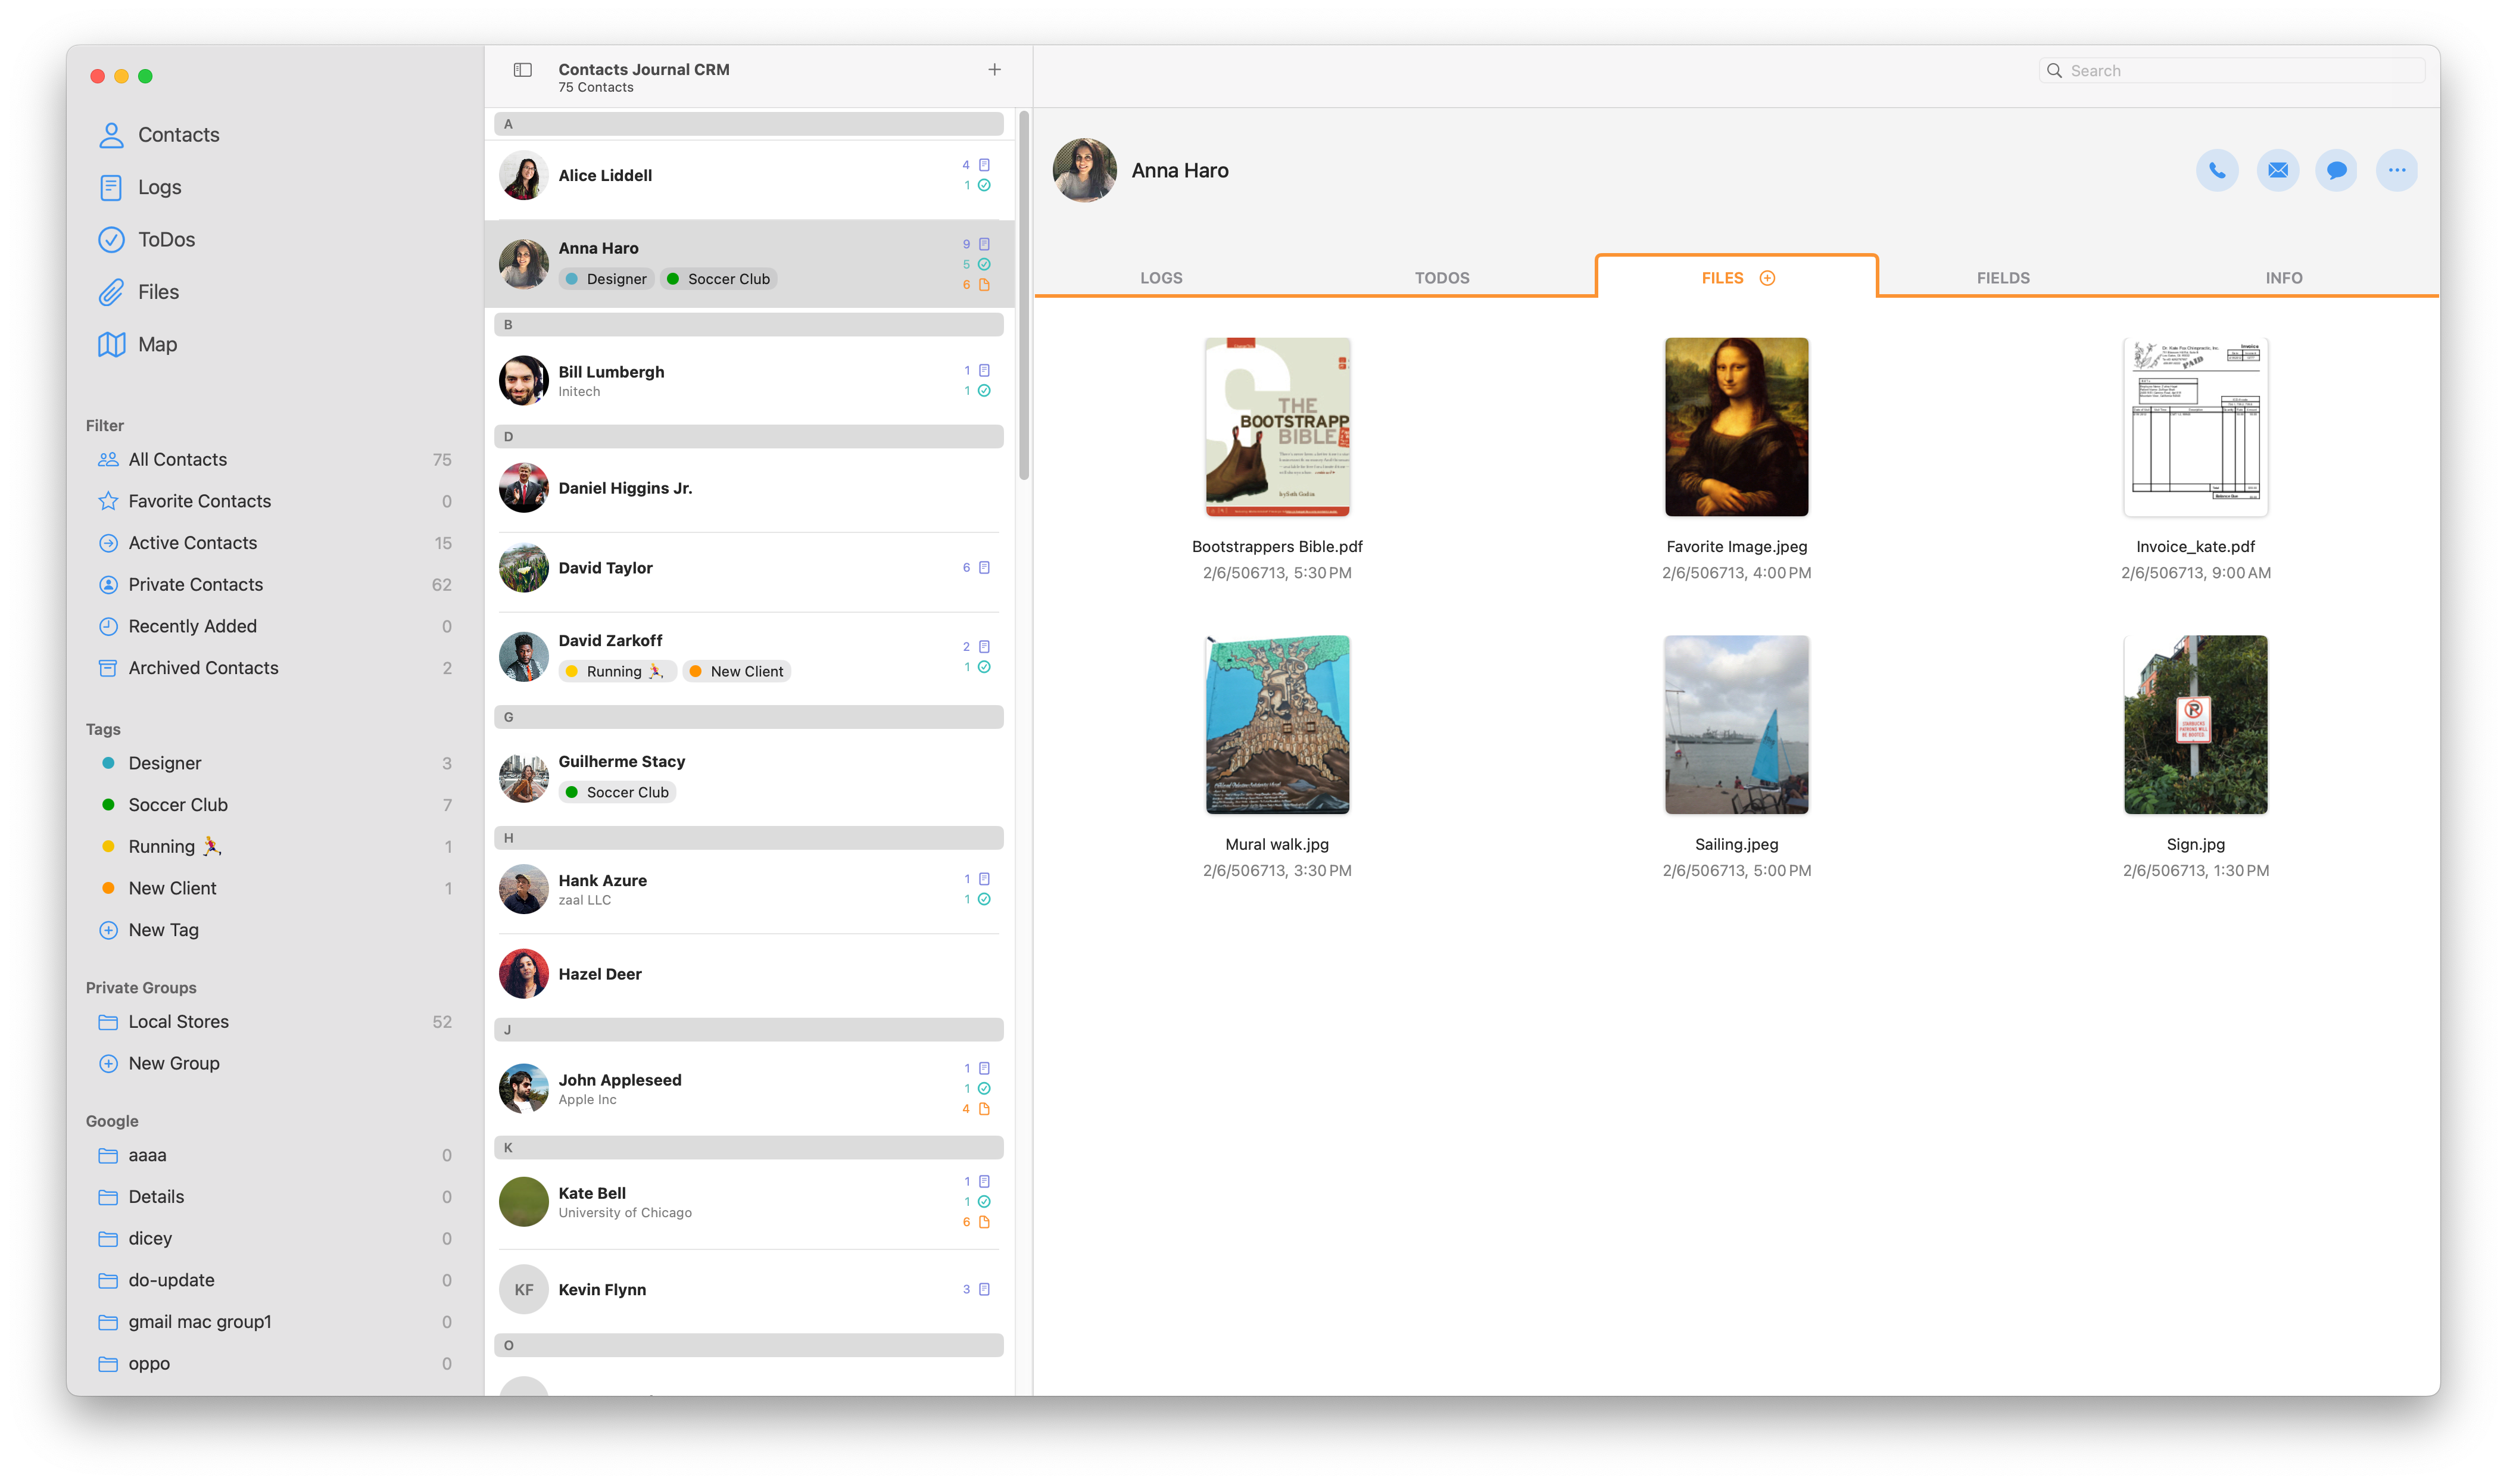Show Archived Contacts
This screenshot has width=2507, height=1484.
(274, 668)
